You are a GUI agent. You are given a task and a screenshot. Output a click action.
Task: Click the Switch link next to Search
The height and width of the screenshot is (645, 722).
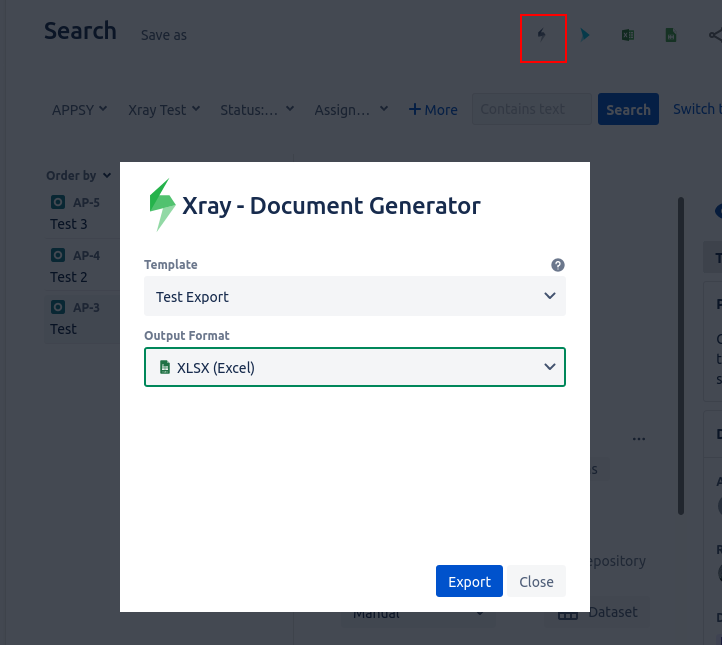[x=697, y=109]
